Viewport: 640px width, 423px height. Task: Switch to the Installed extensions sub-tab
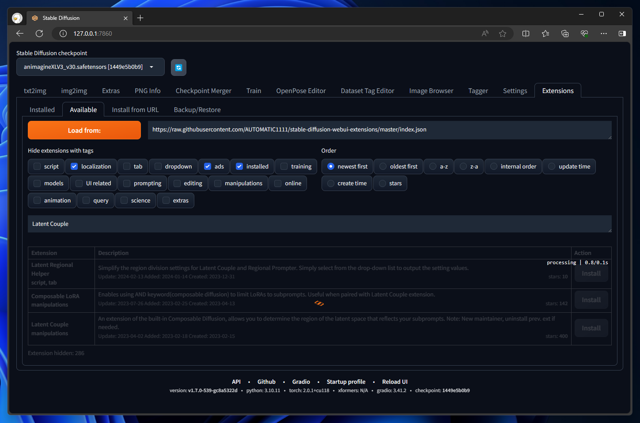[x=42, y=110]
